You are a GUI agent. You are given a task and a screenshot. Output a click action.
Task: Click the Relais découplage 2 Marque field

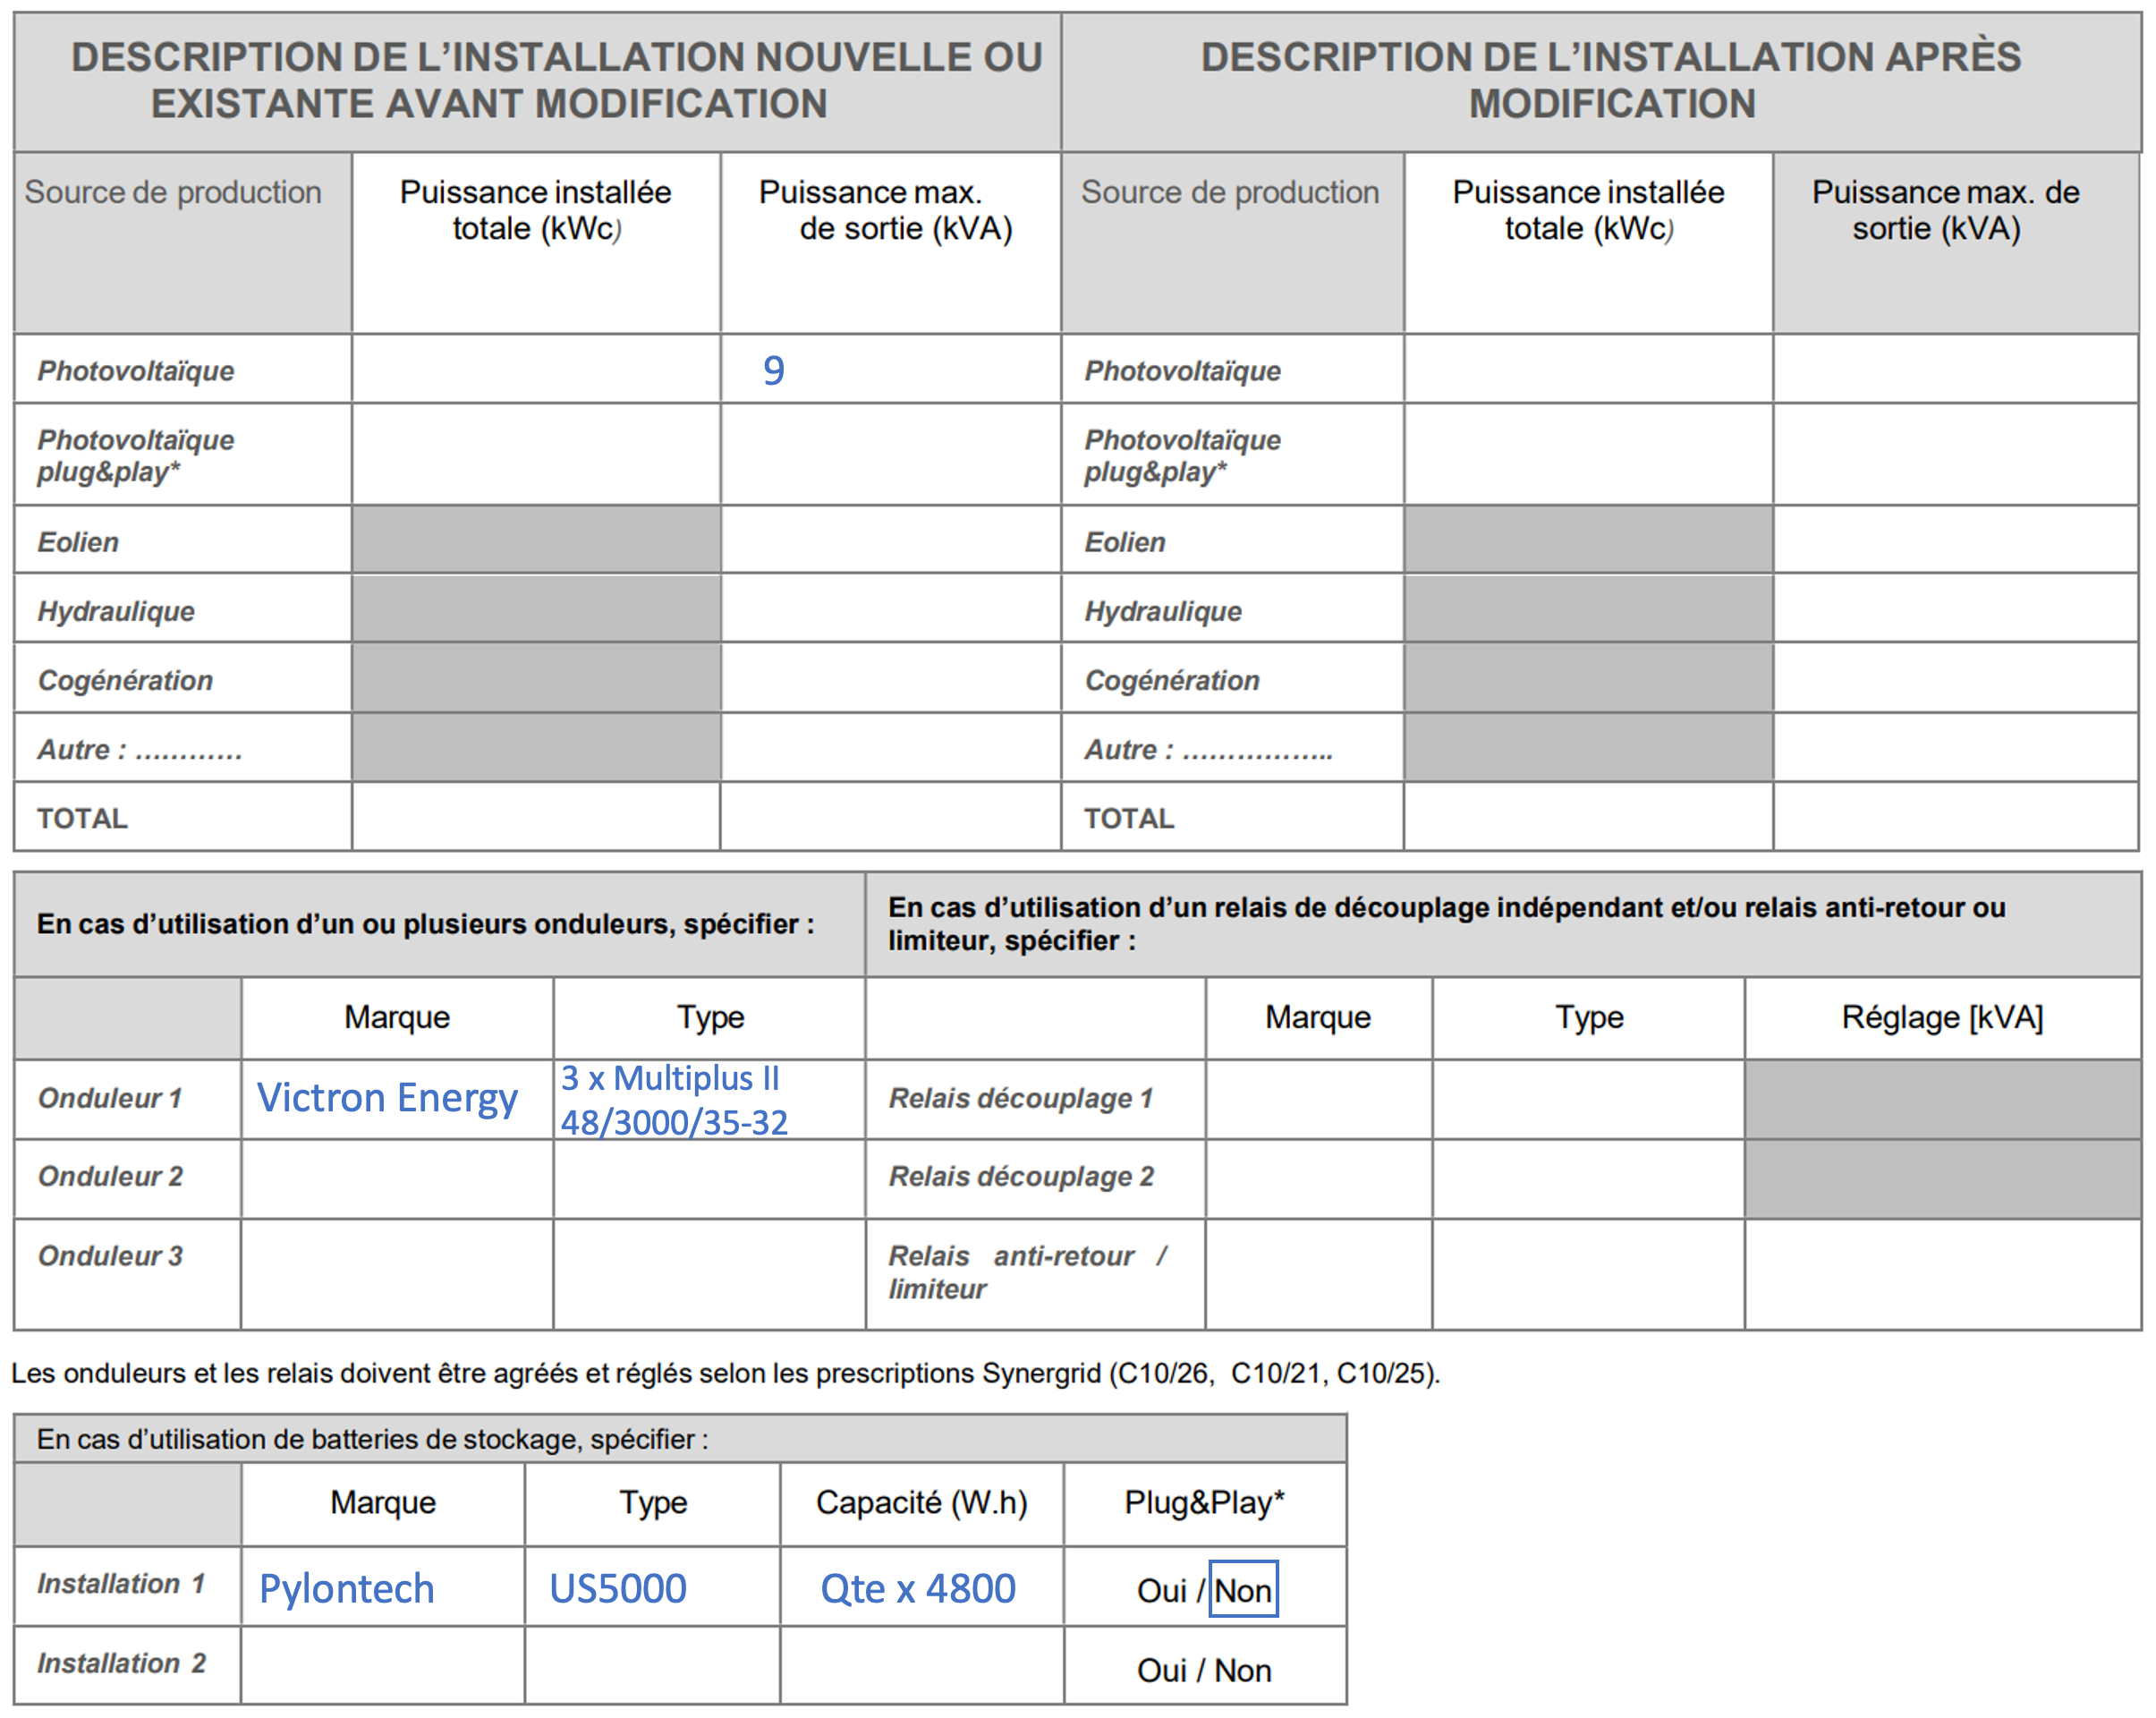1318,1179
